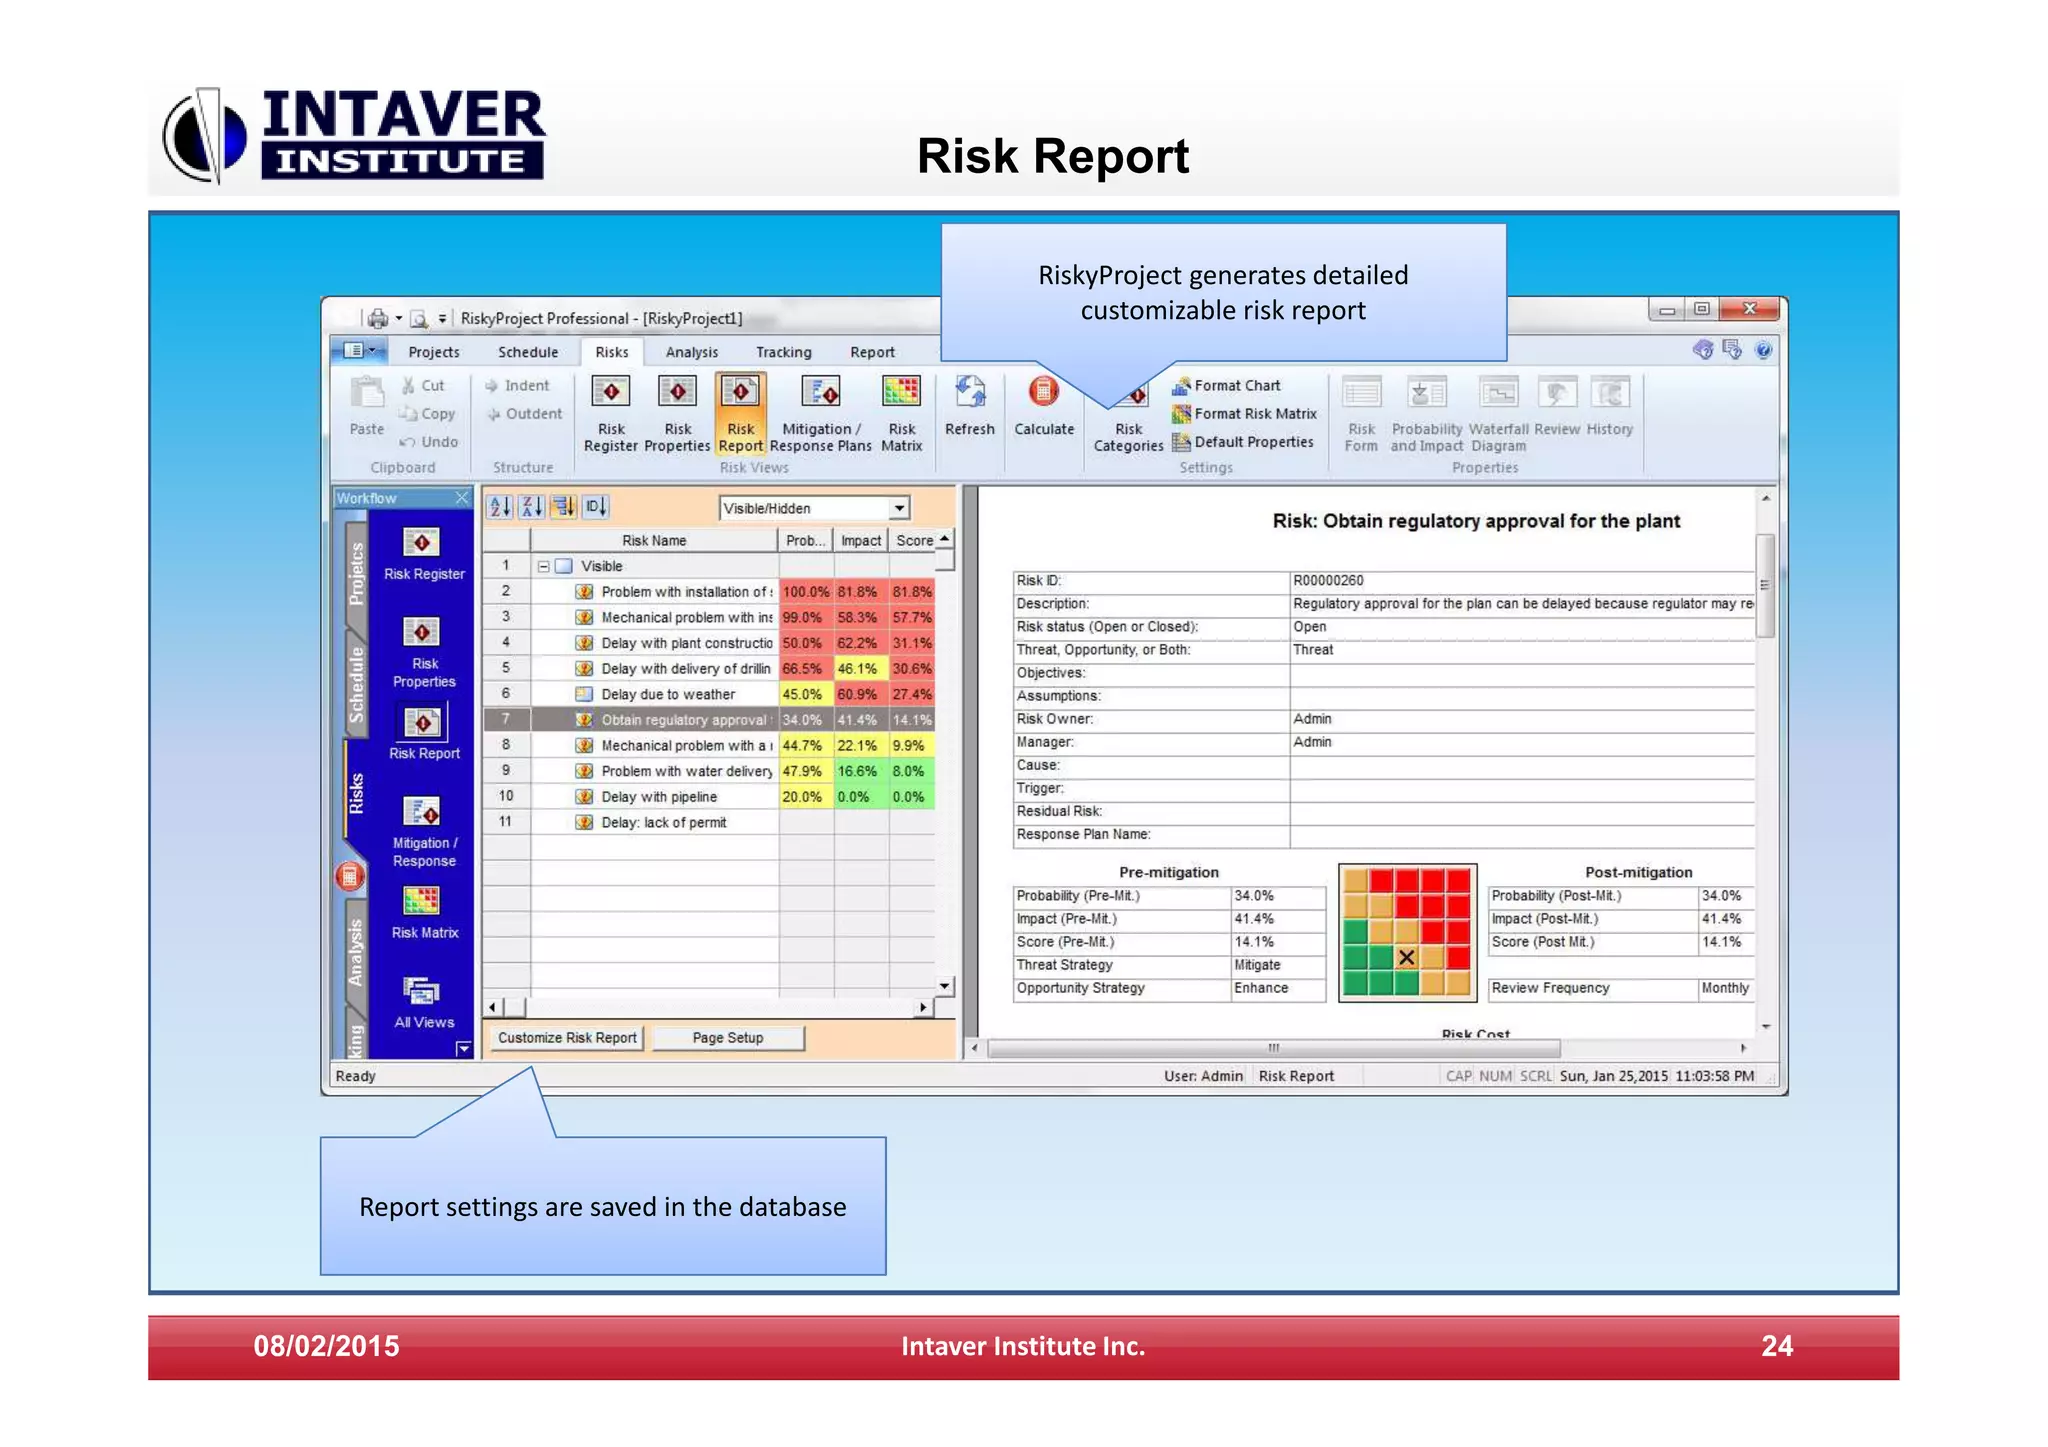Open Review properties
Viewport: 2048px width, 1447px height.
1557,406
